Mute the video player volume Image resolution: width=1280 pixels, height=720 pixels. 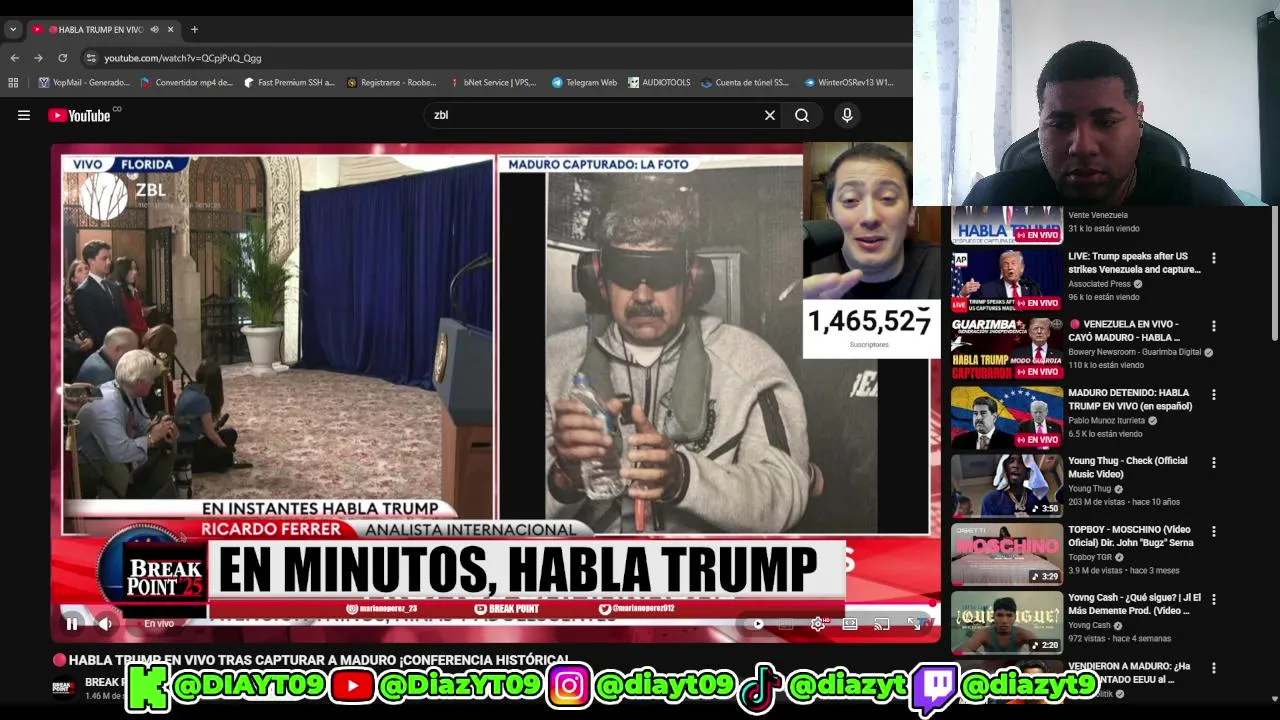click(x=105, y=624)
